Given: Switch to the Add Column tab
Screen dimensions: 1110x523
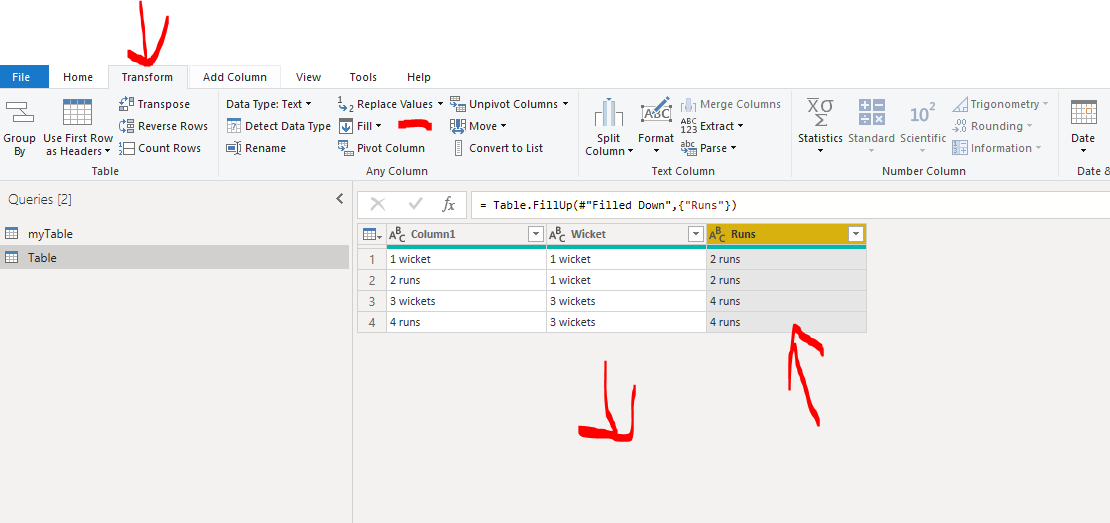Looking at the screenshot, I should (235, 77).
